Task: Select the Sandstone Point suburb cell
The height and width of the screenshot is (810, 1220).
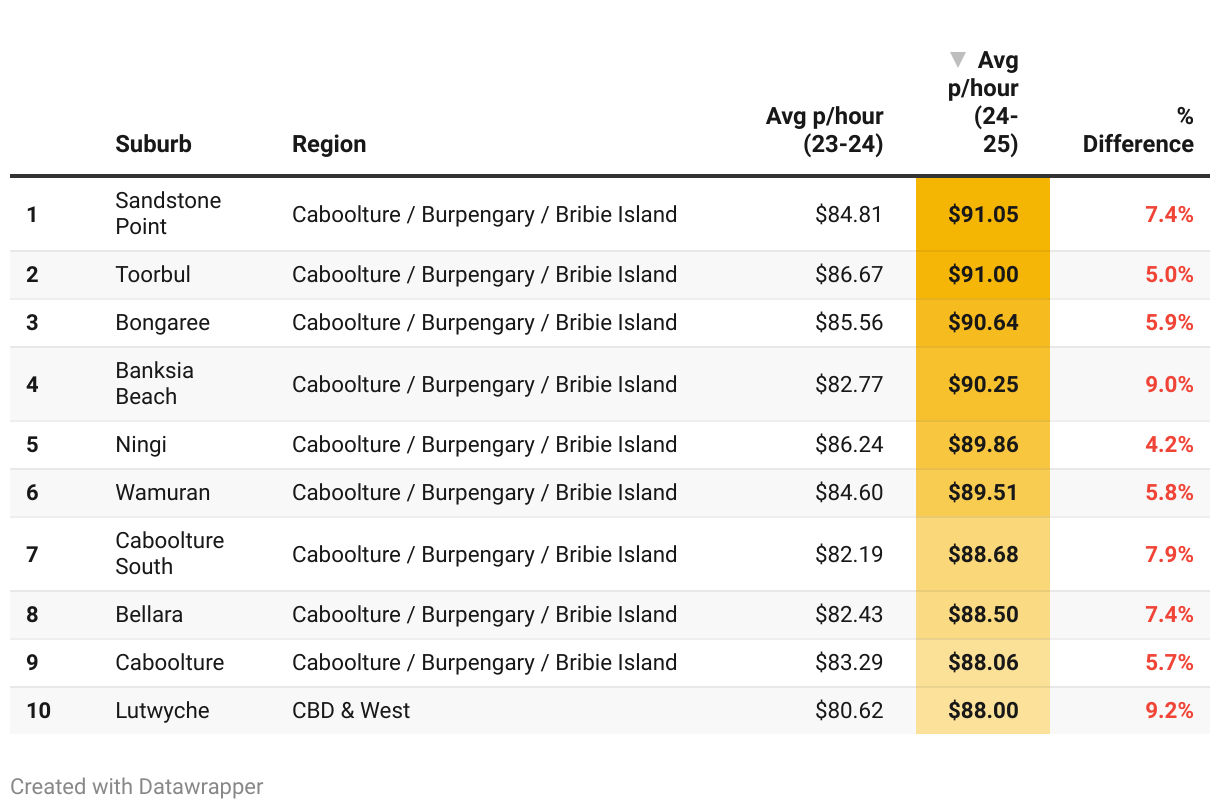Action: [x=168, y=214]
